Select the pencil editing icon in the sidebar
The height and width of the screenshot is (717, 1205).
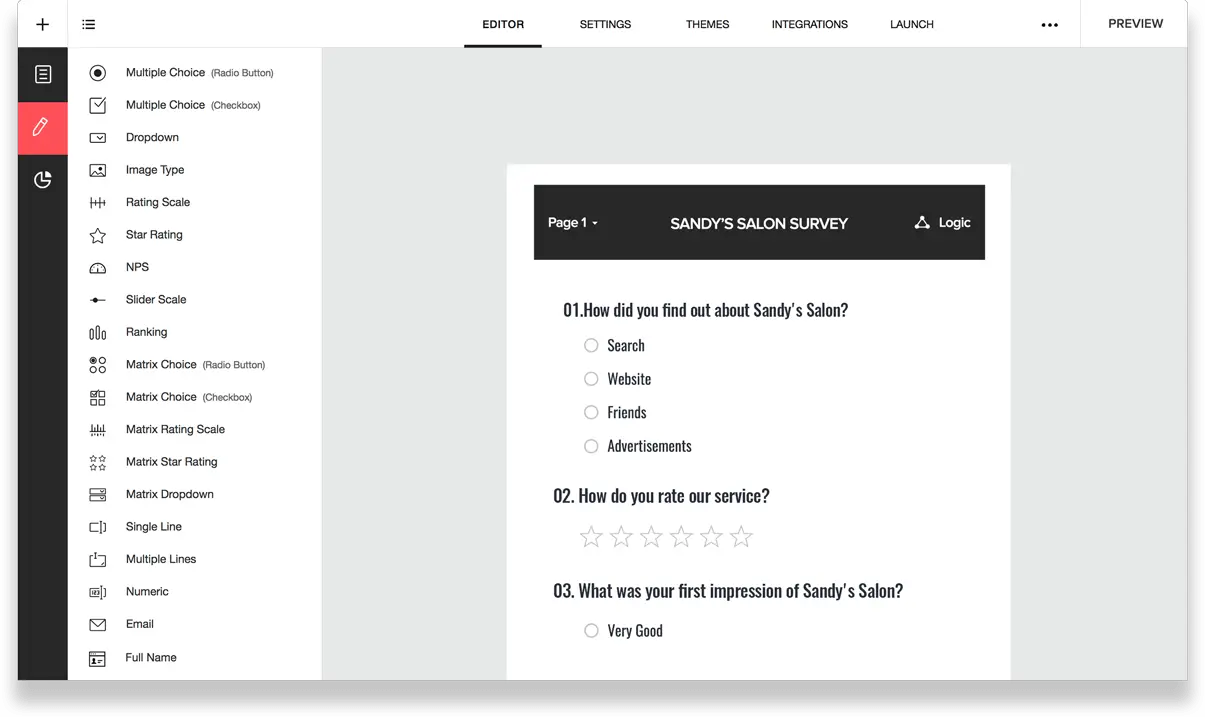[42, 128]
